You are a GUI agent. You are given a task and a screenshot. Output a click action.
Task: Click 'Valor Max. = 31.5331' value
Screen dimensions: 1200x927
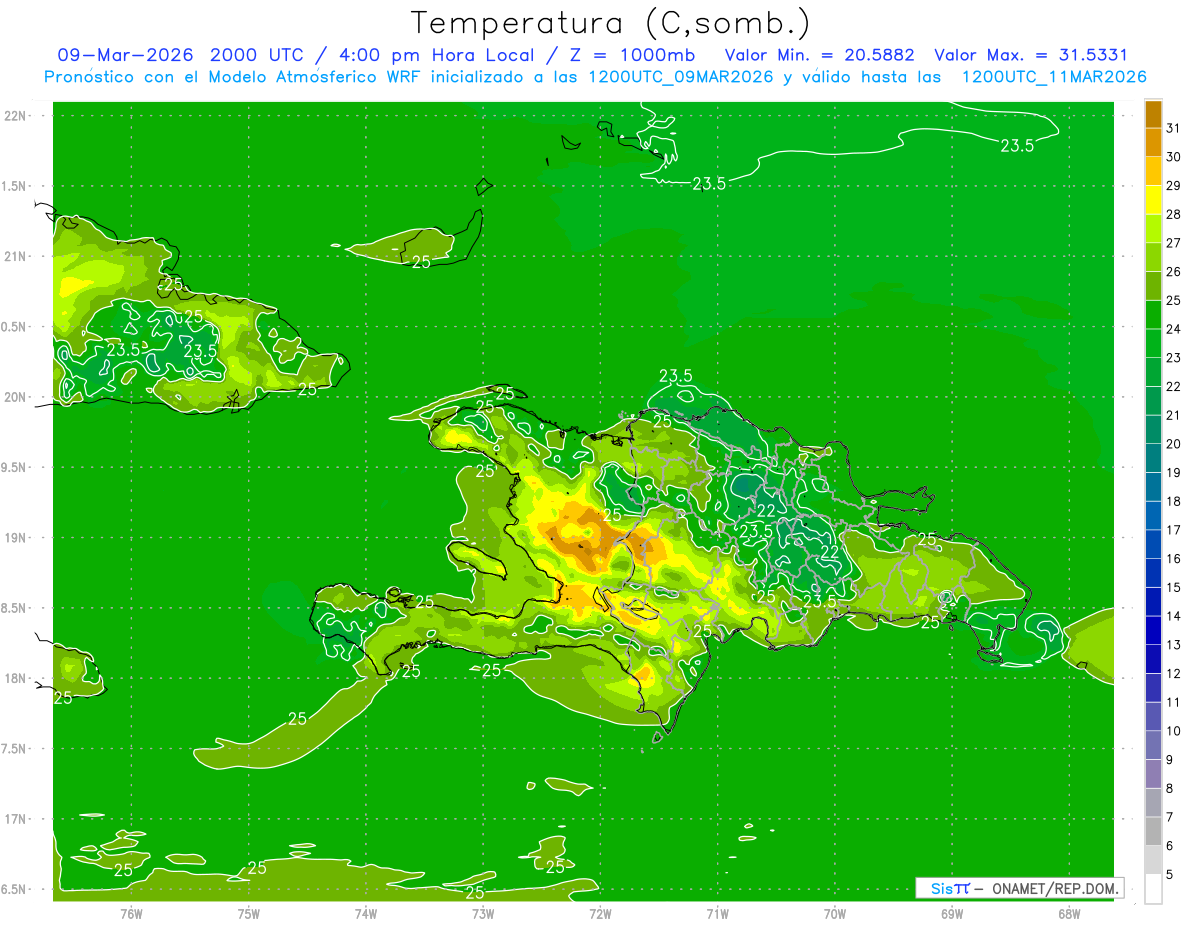click(x=1031, y=55)
